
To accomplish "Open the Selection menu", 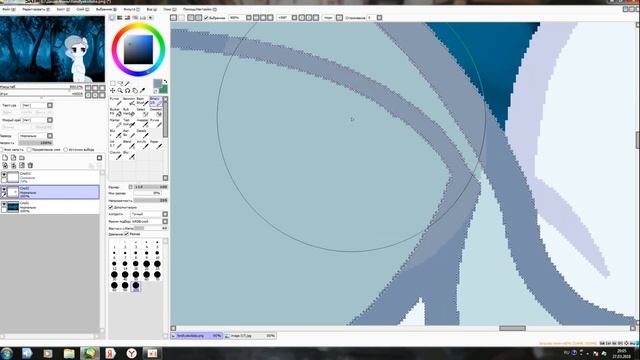I will click(x=106, y=9).
